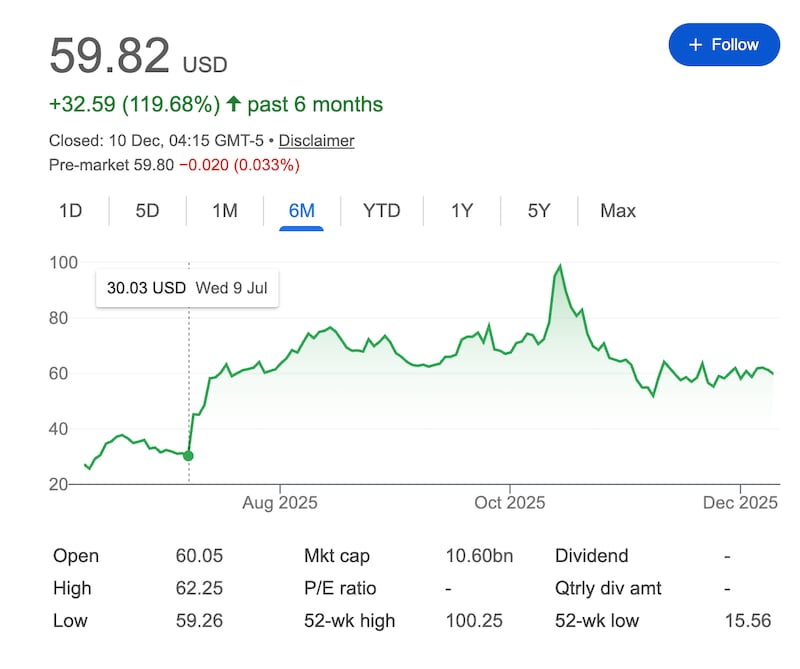The width and height of the screenshot is (800, 669).
Task: Switch to the YTD chart view
Action: tap(381, 211)
